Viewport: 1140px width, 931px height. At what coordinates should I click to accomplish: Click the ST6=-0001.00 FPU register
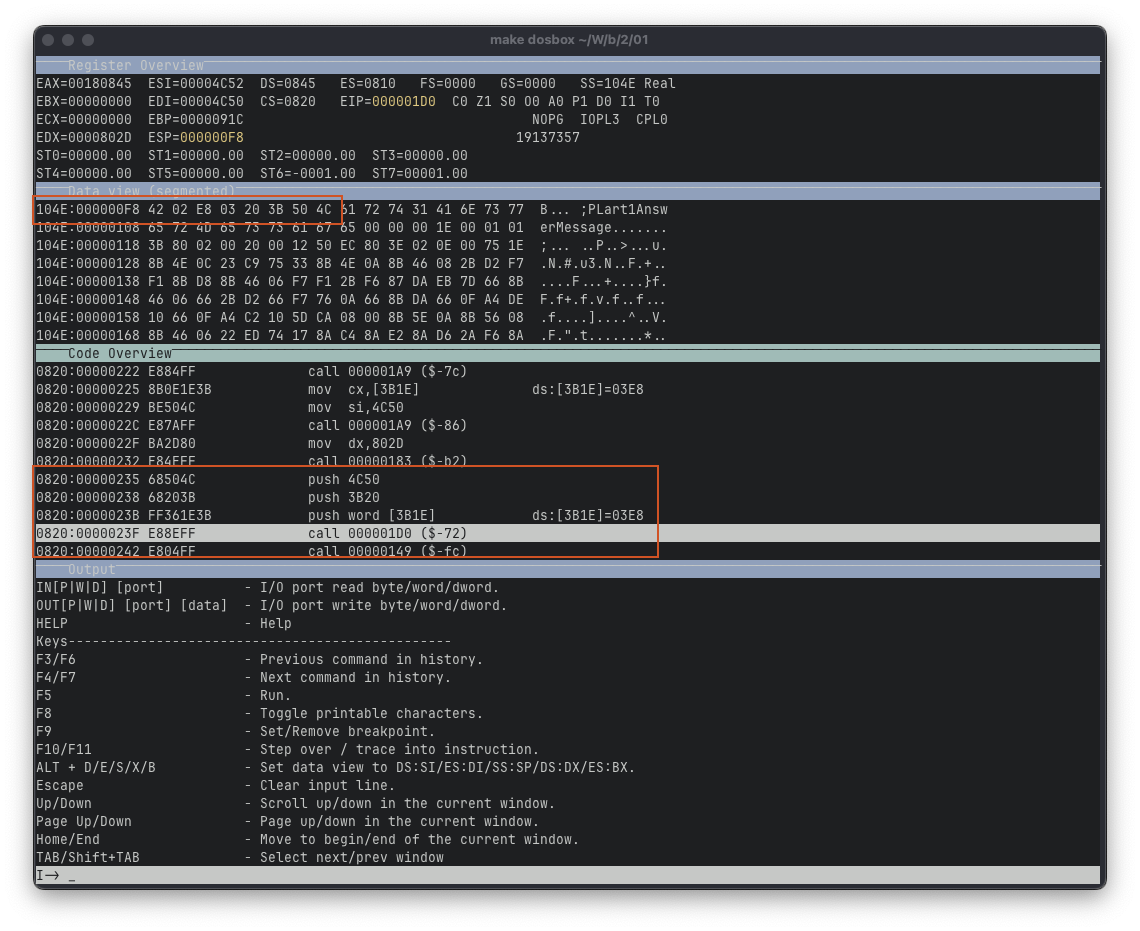click(x=308, y=174)
